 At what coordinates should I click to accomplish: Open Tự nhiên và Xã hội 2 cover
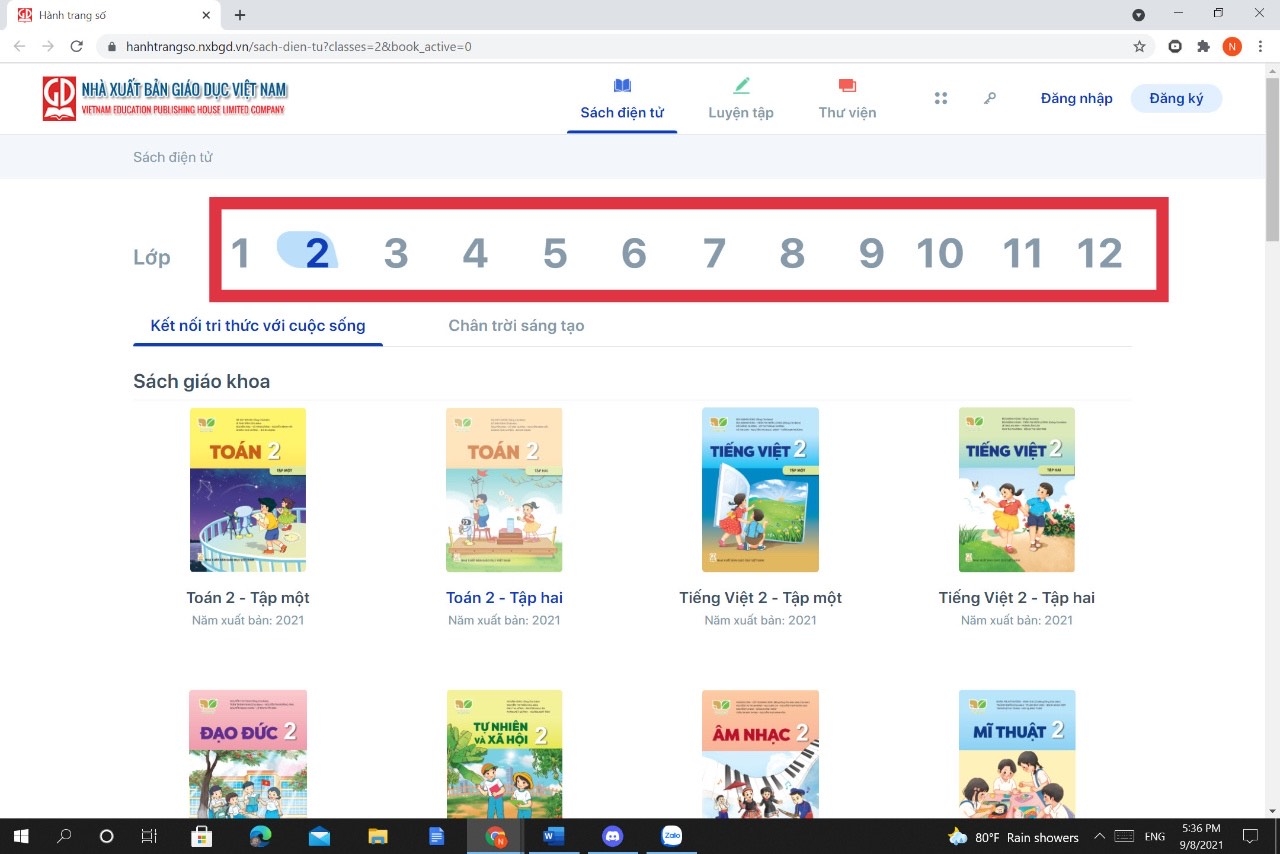(504, 754)
